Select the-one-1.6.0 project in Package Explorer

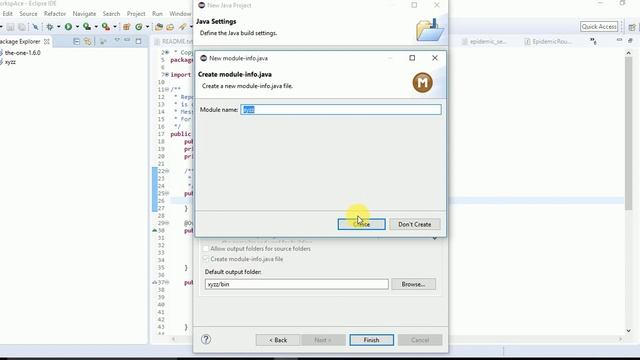22,53
